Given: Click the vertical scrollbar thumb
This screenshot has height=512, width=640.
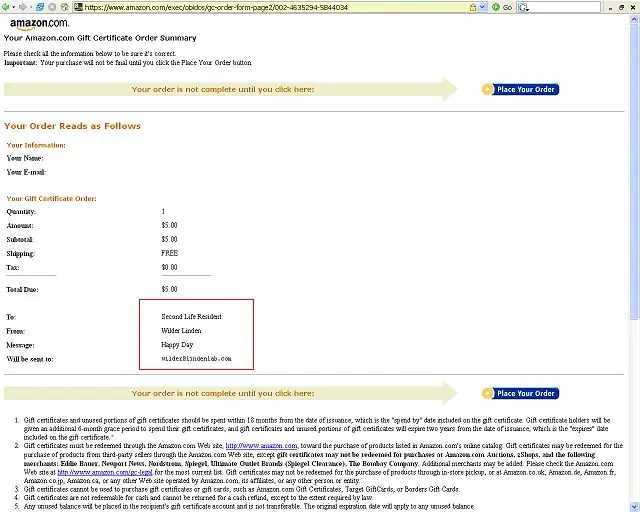Looking at the screenshot, I should 635,171.
